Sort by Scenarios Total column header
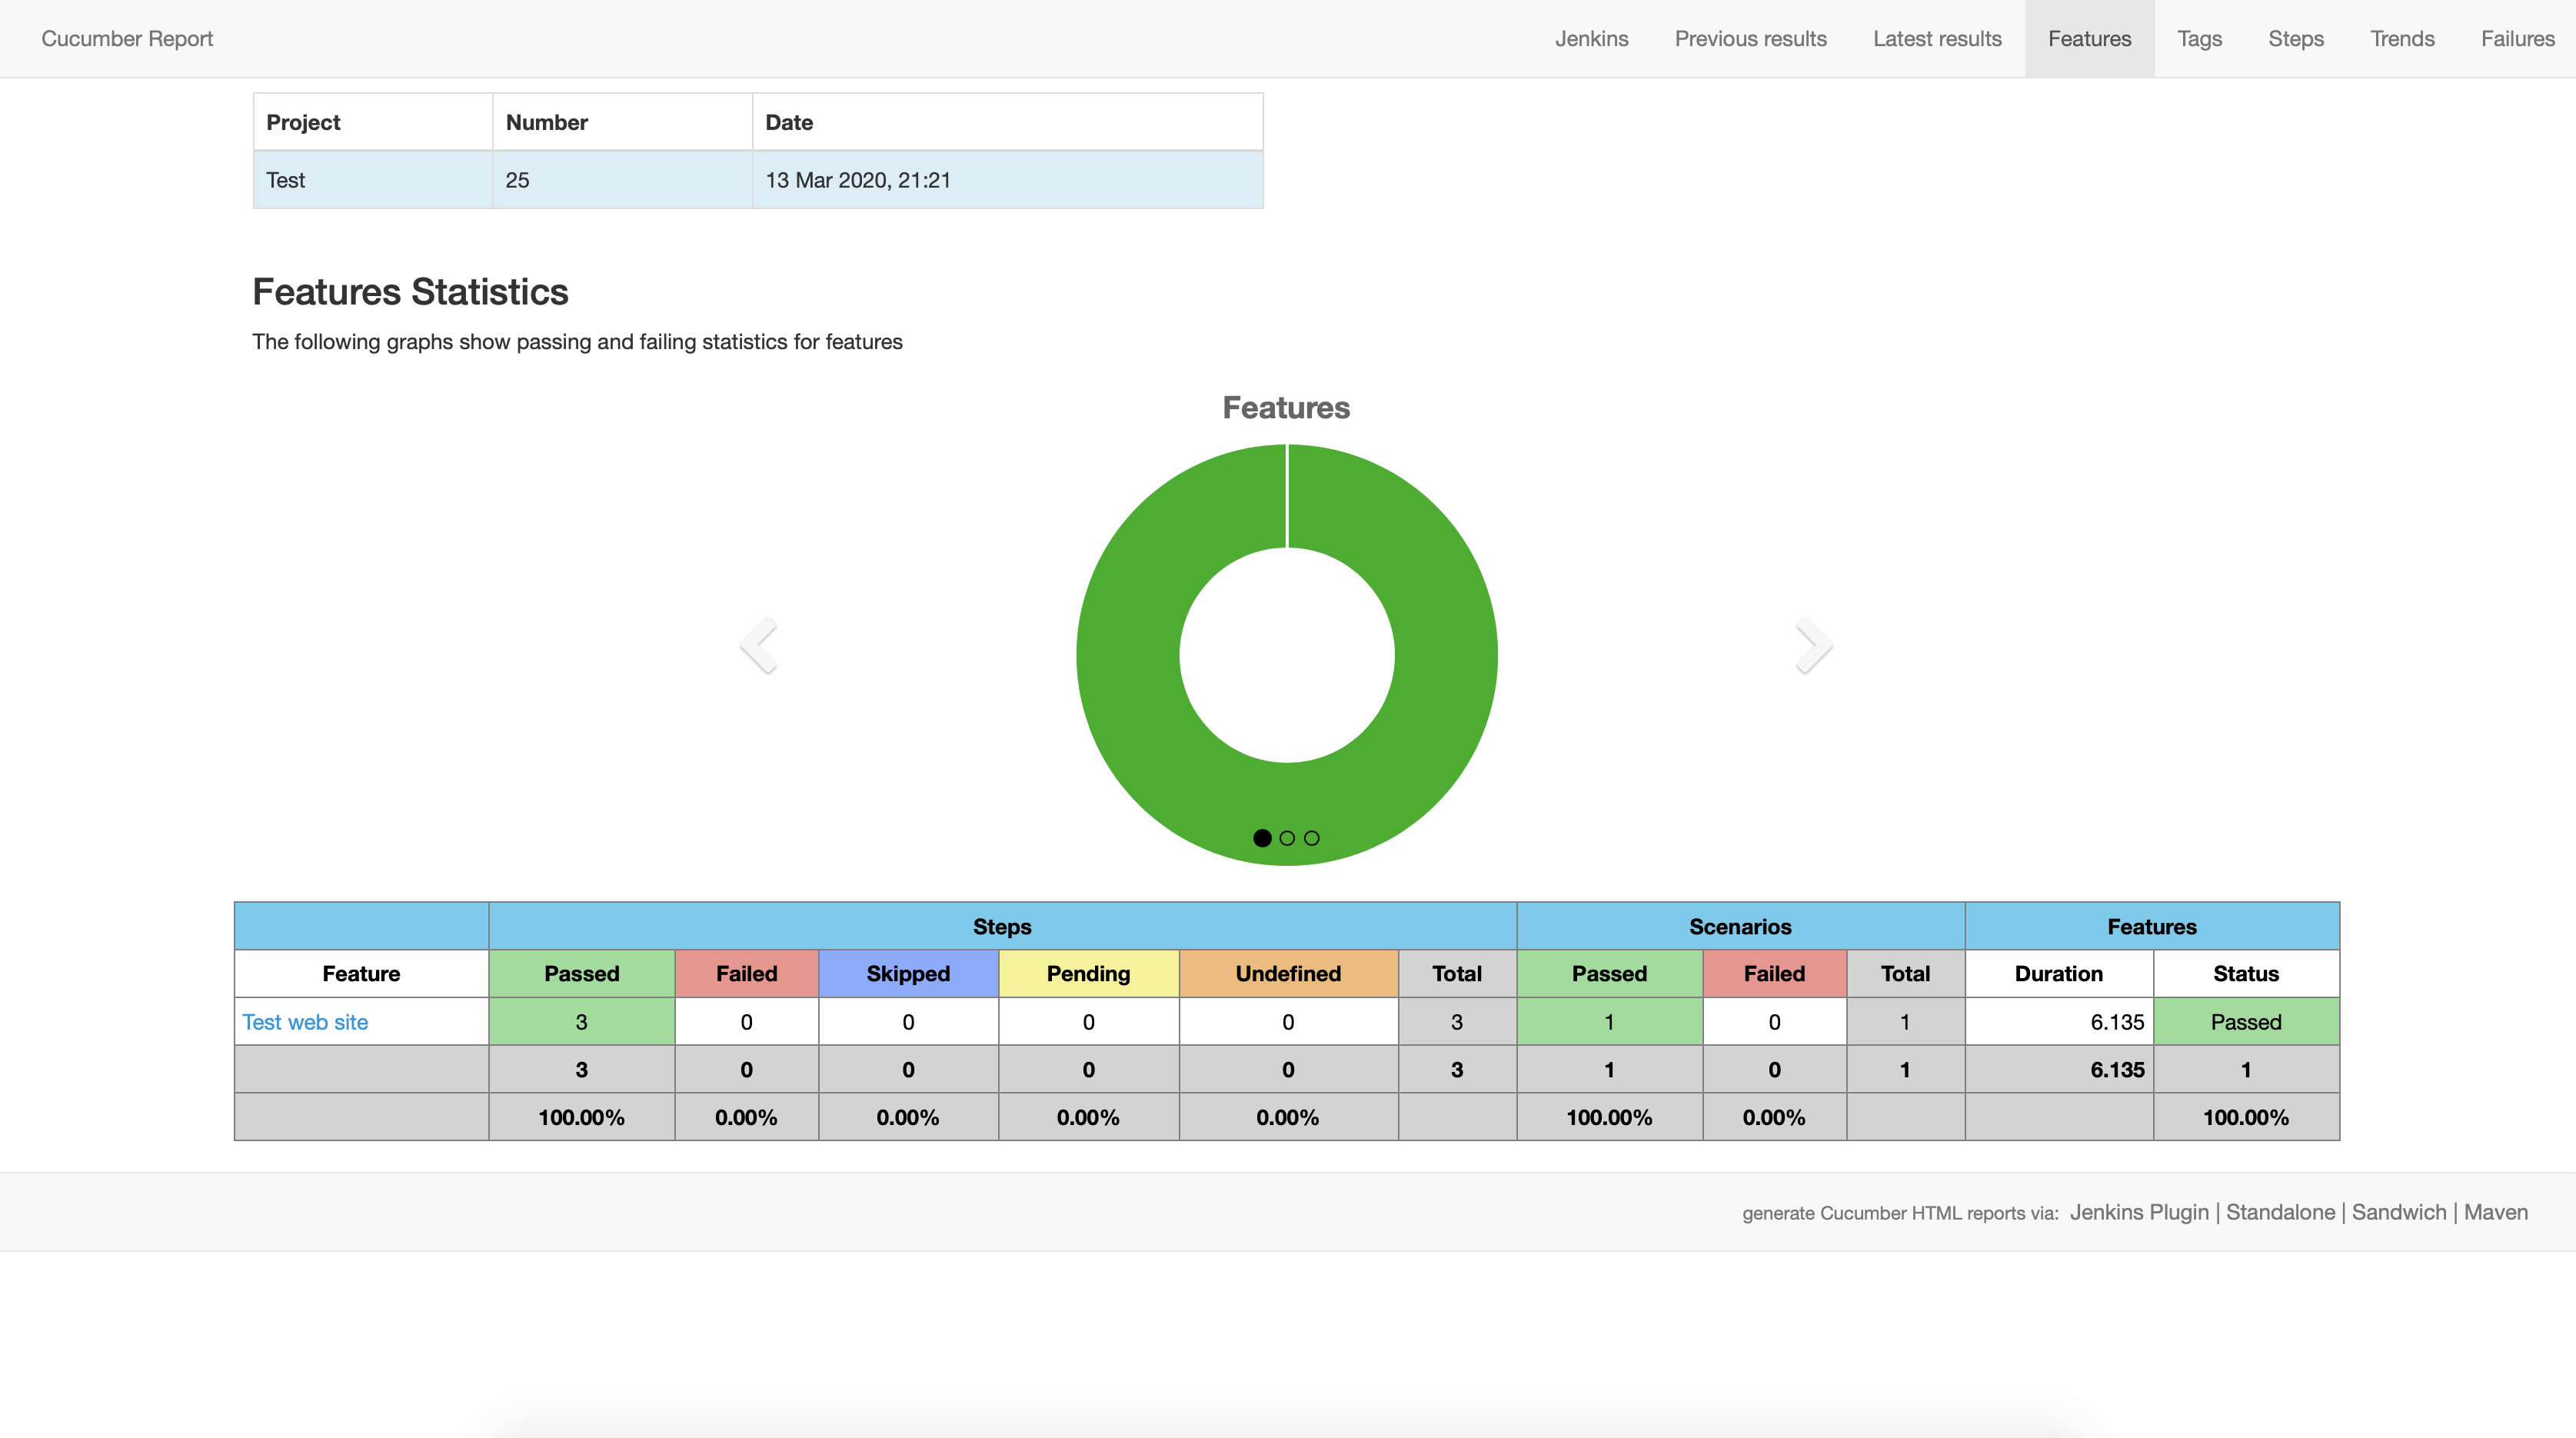 click(1905, 974)
